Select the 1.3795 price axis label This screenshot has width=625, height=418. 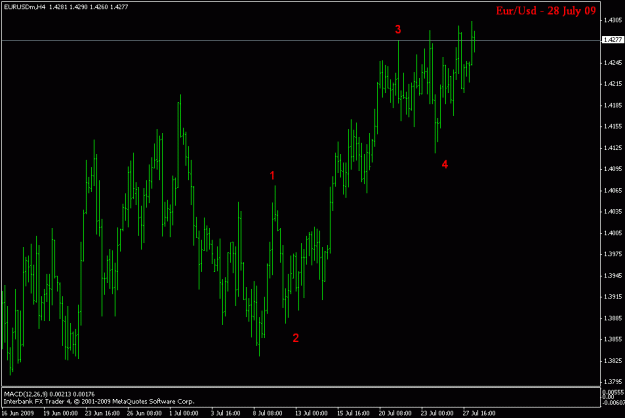pos(613,382)
